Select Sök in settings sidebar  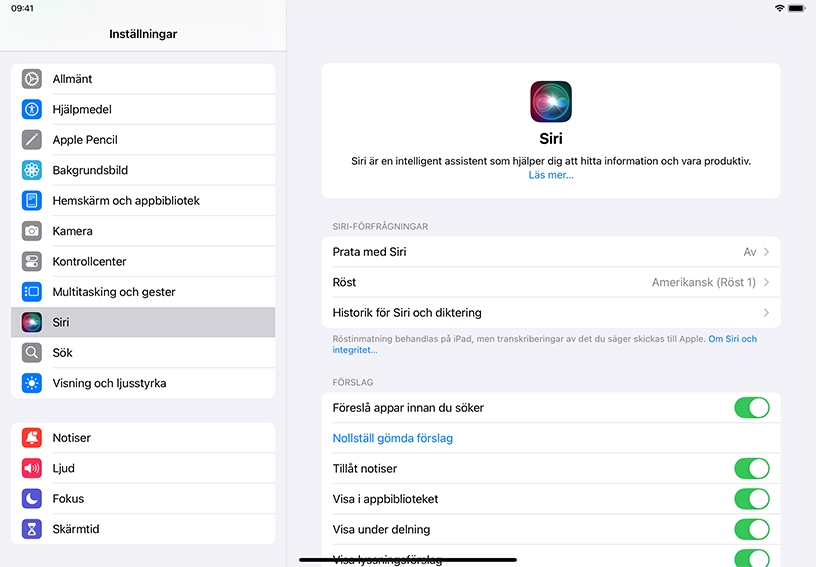point(143,353)
